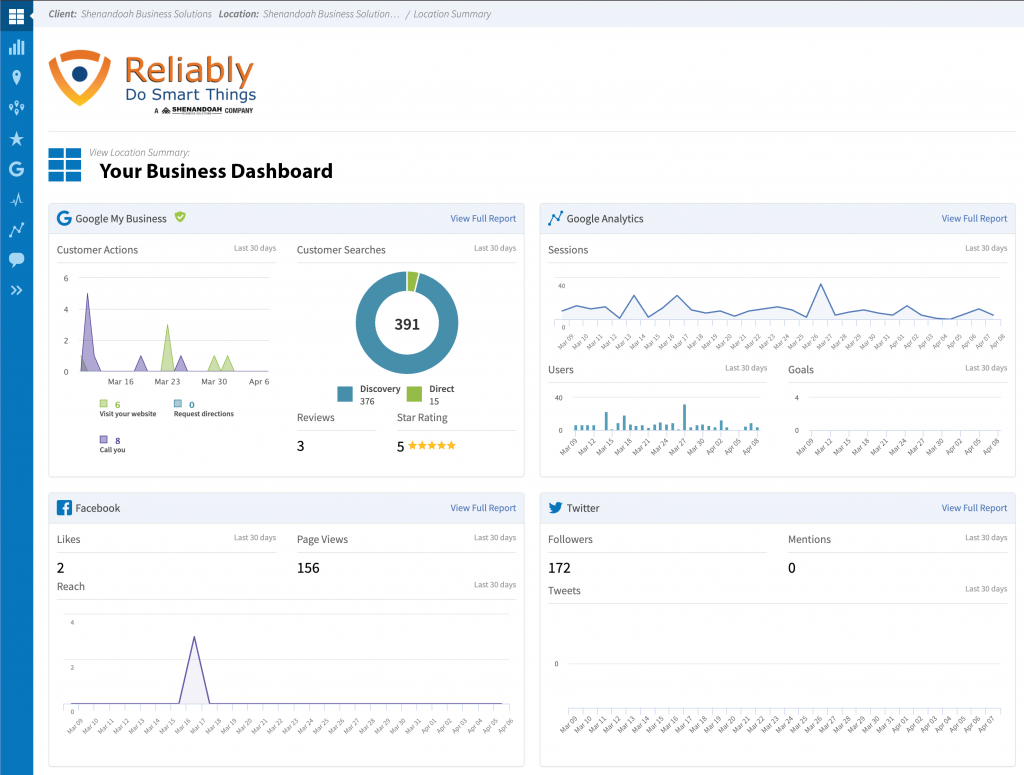Toggle Visit your website legend swatch

pos(103,403)
